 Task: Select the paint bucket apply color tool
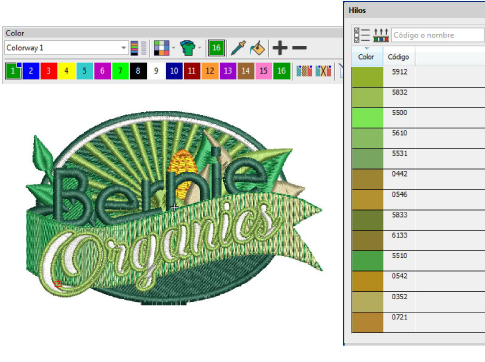pyautogui.click(x=257, y=48)
